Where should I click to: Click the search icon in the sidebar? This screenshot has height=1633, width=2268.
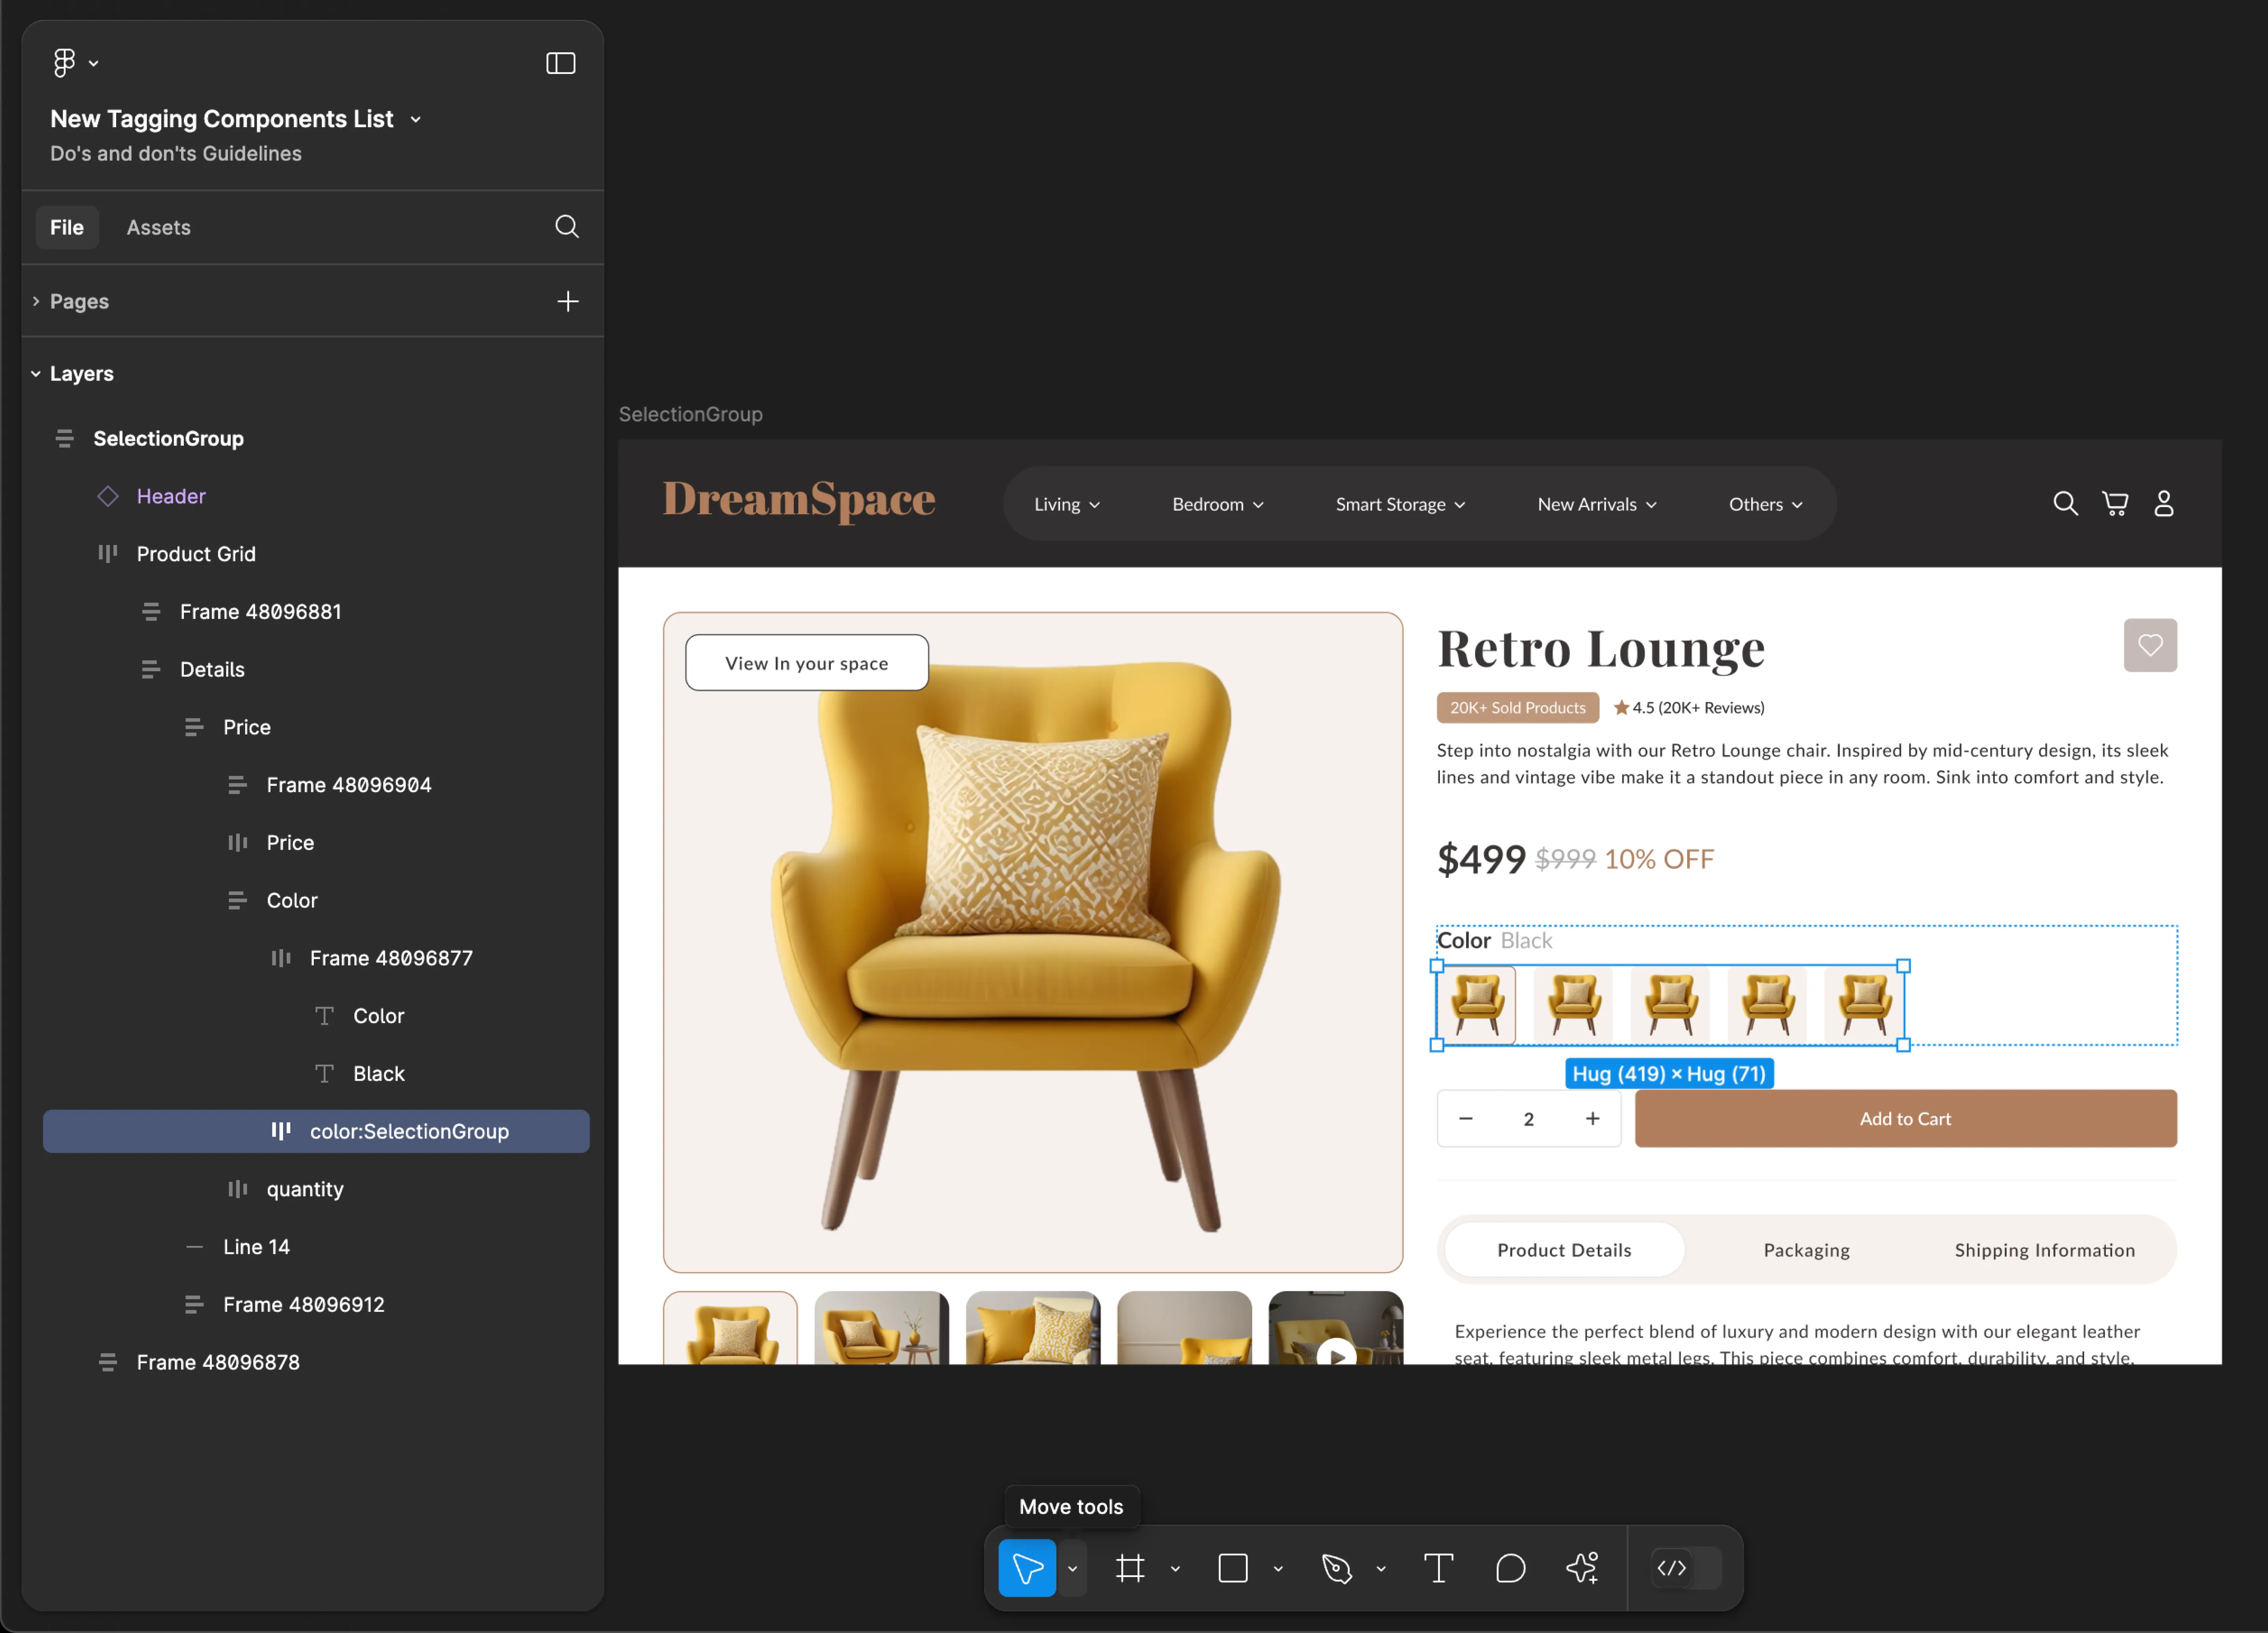[567, 227]
